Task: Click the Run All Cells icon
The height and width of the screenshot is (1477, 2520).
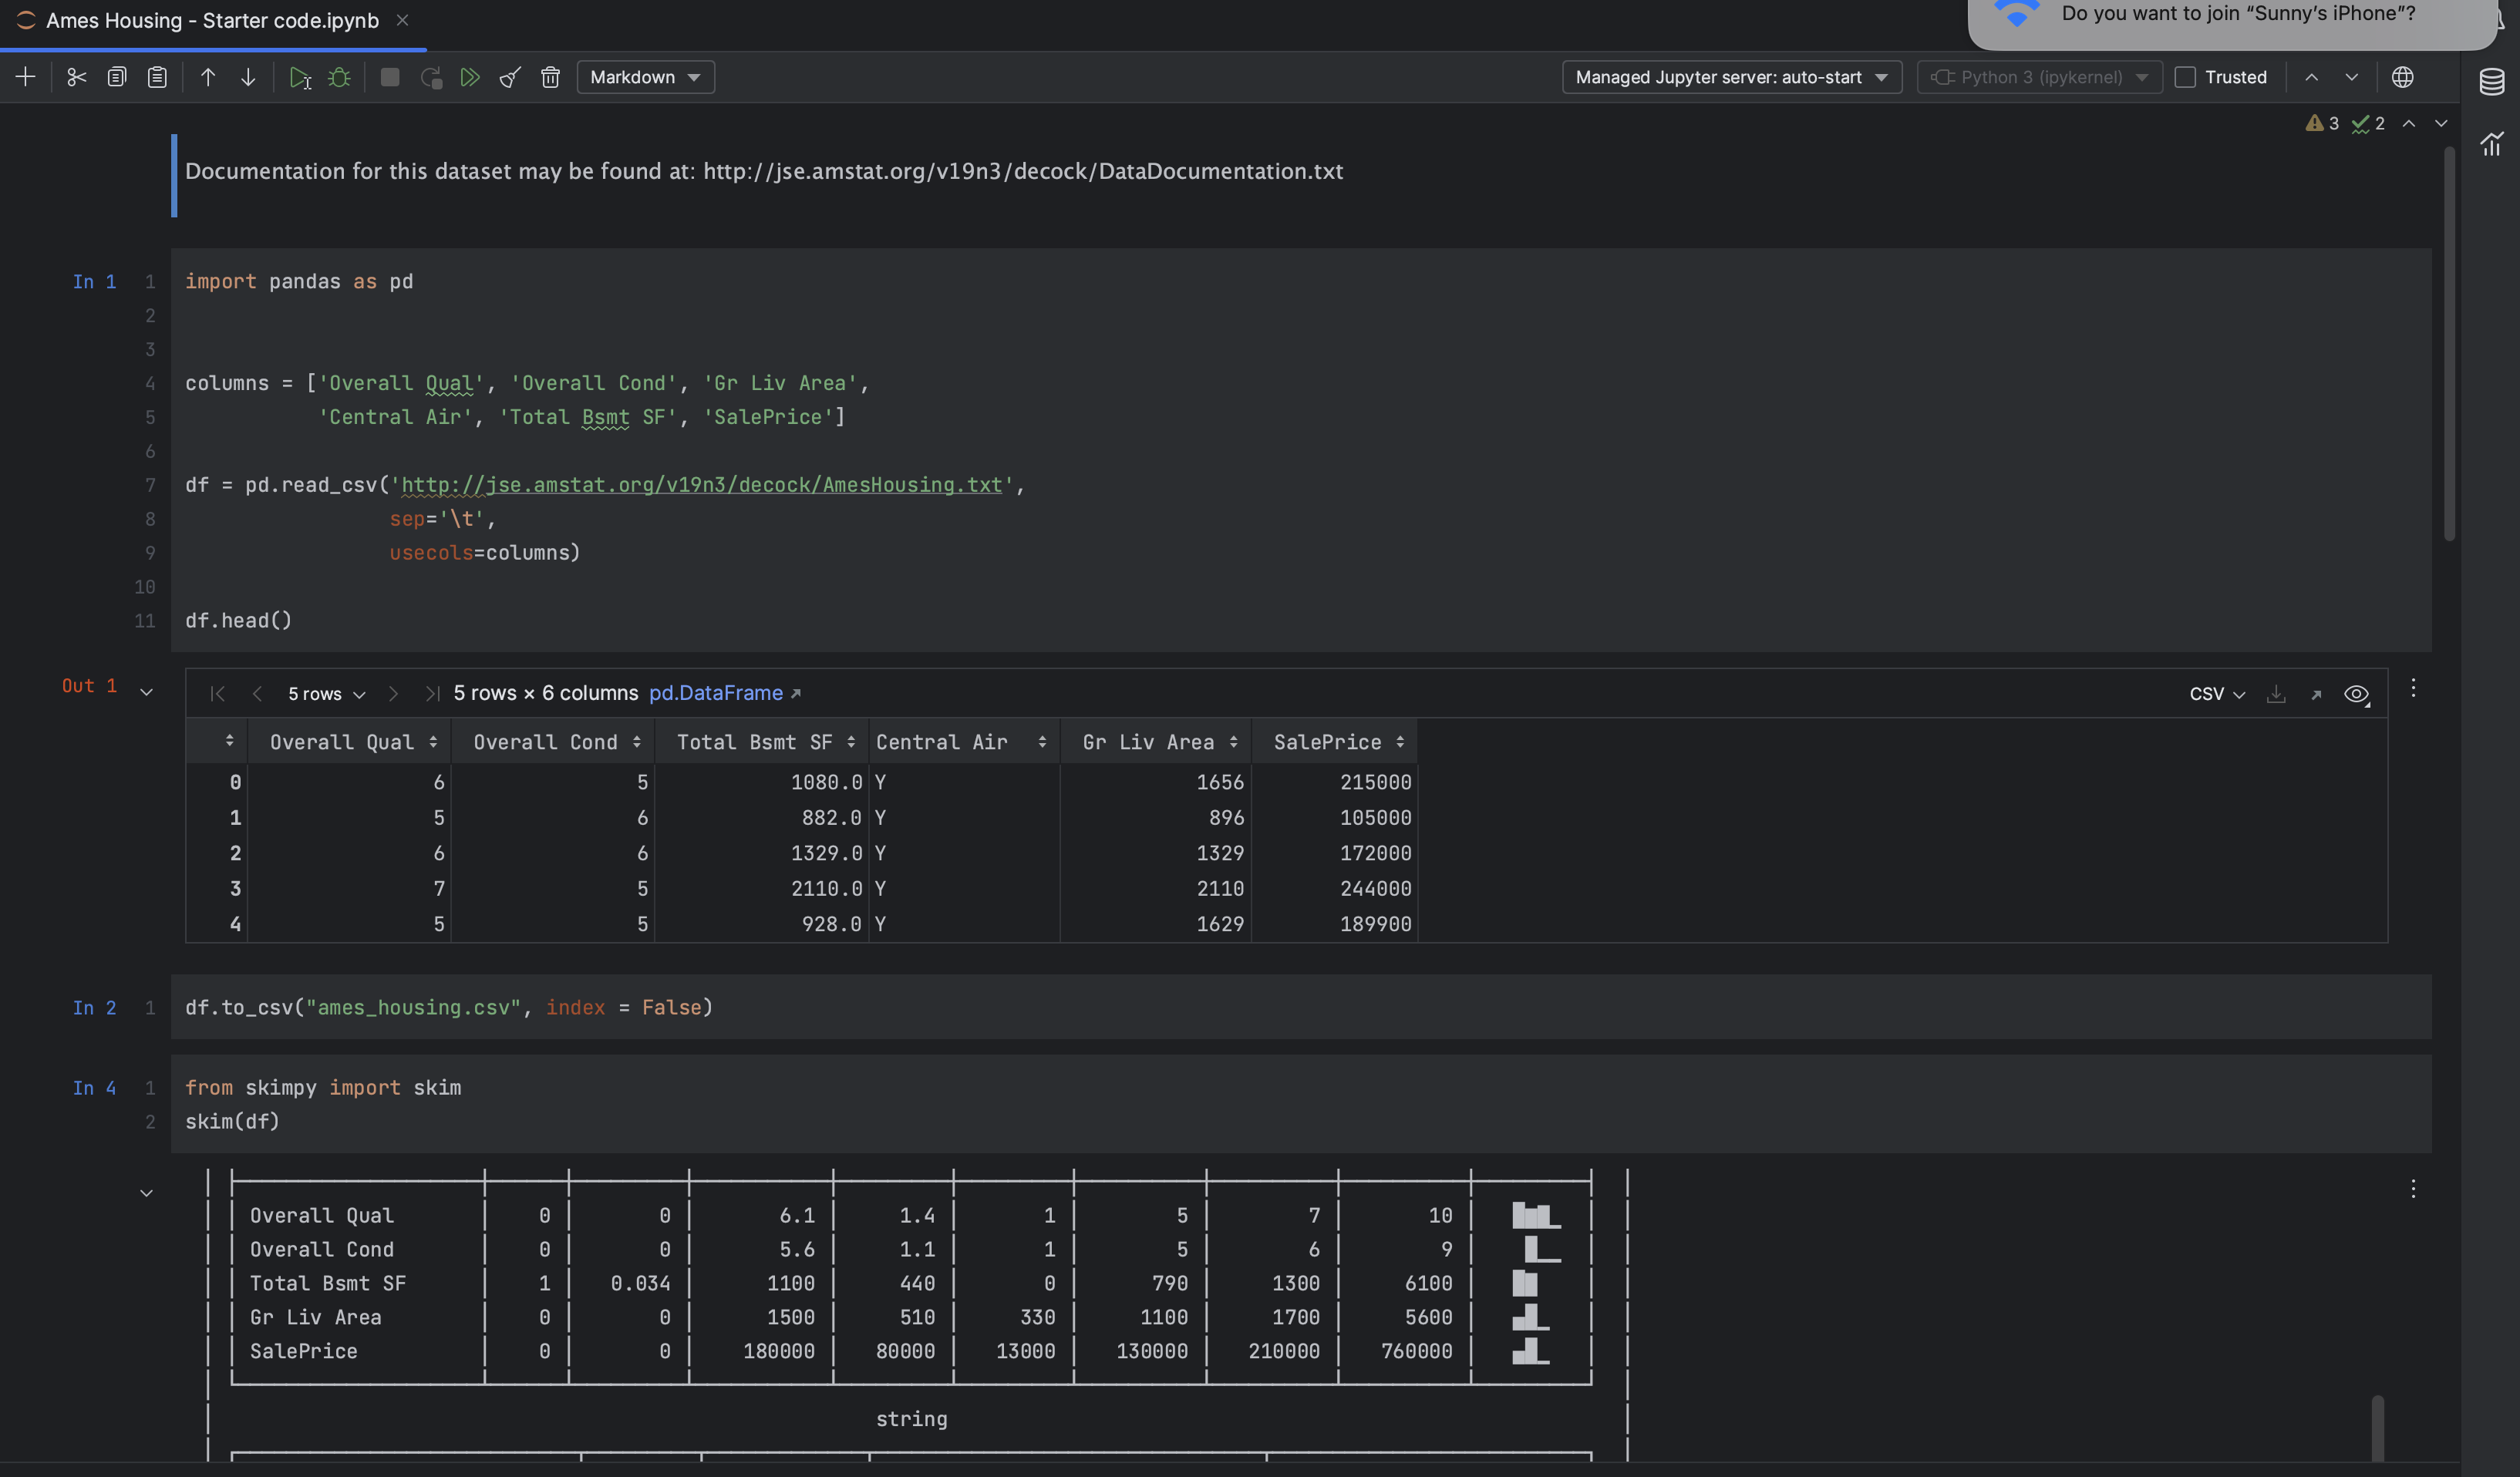Action: (469, 77)
